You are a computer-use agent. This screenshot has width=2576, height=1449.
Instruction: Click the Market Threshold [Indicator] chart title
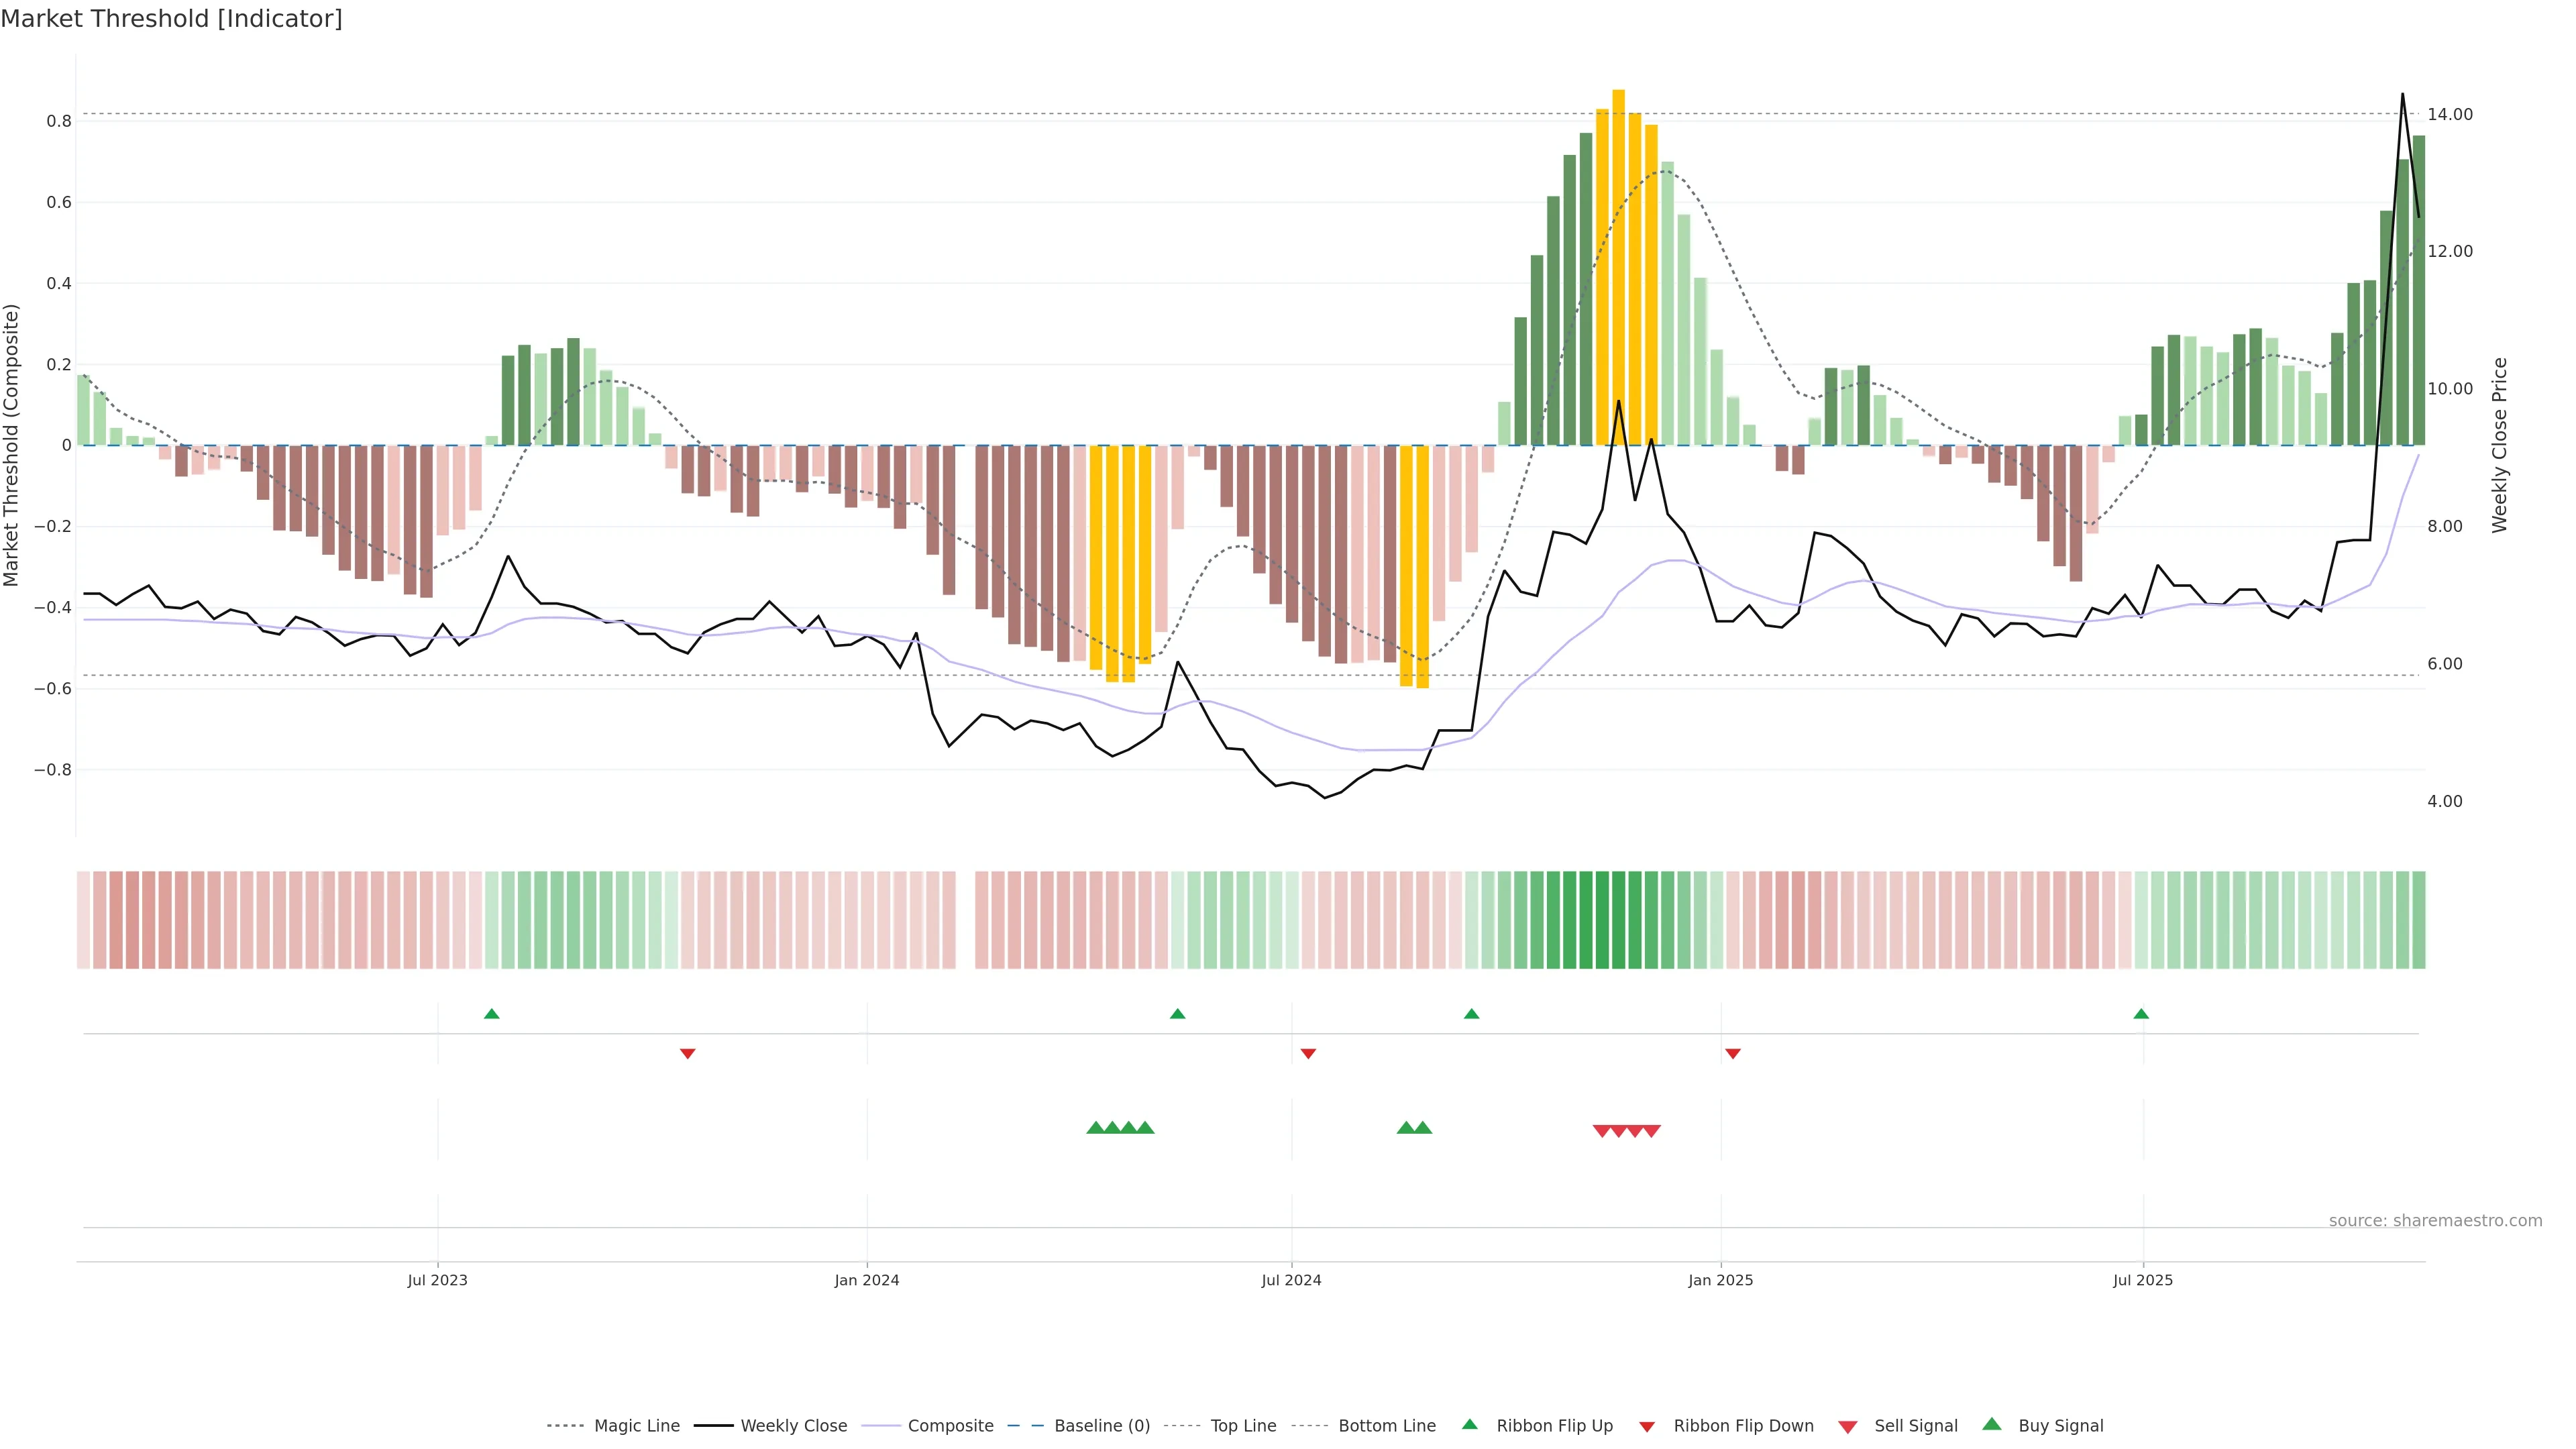(171, 19)
